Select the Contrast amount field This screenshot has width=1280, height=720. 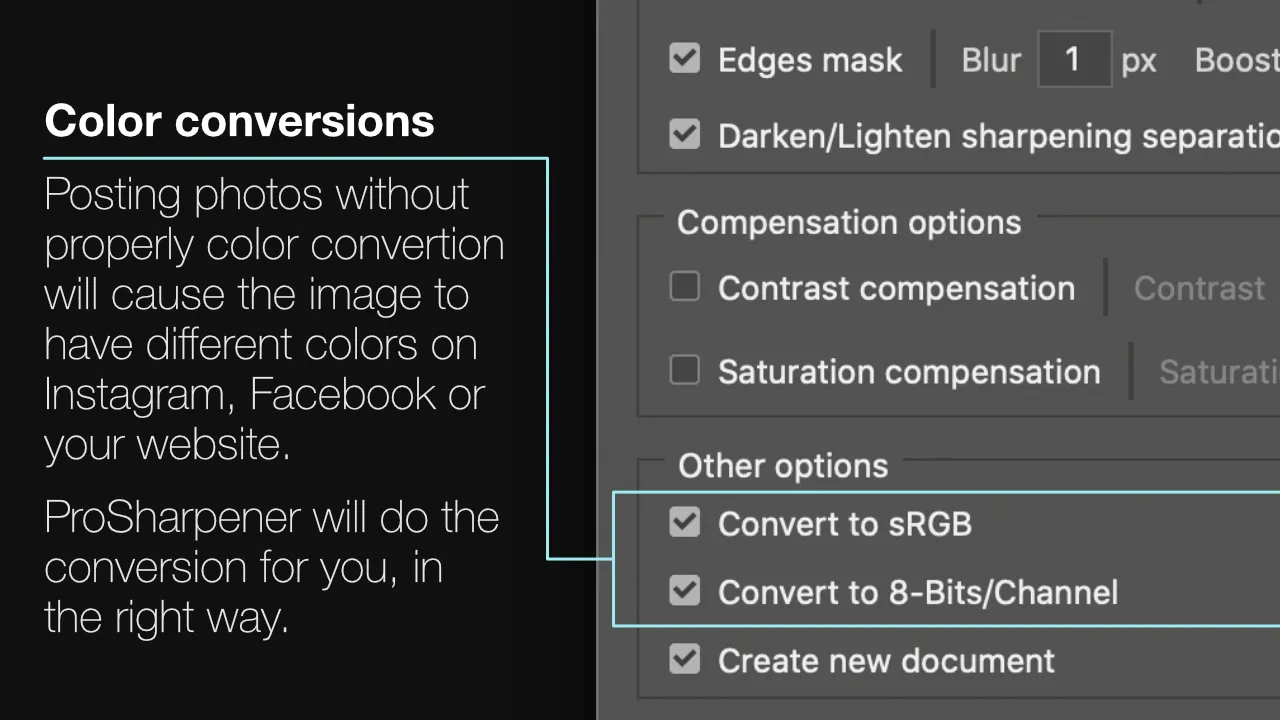1199,288
